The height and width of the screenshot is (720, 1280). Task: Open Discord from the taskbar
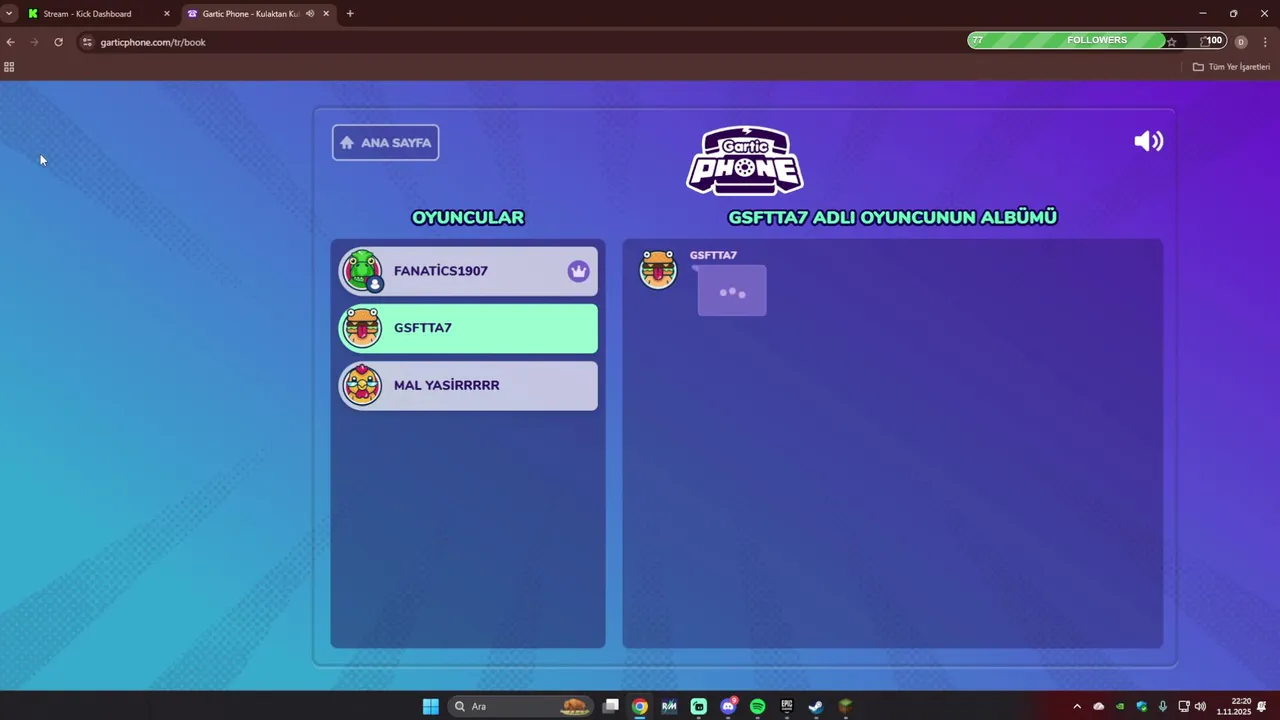coord(728,706)
